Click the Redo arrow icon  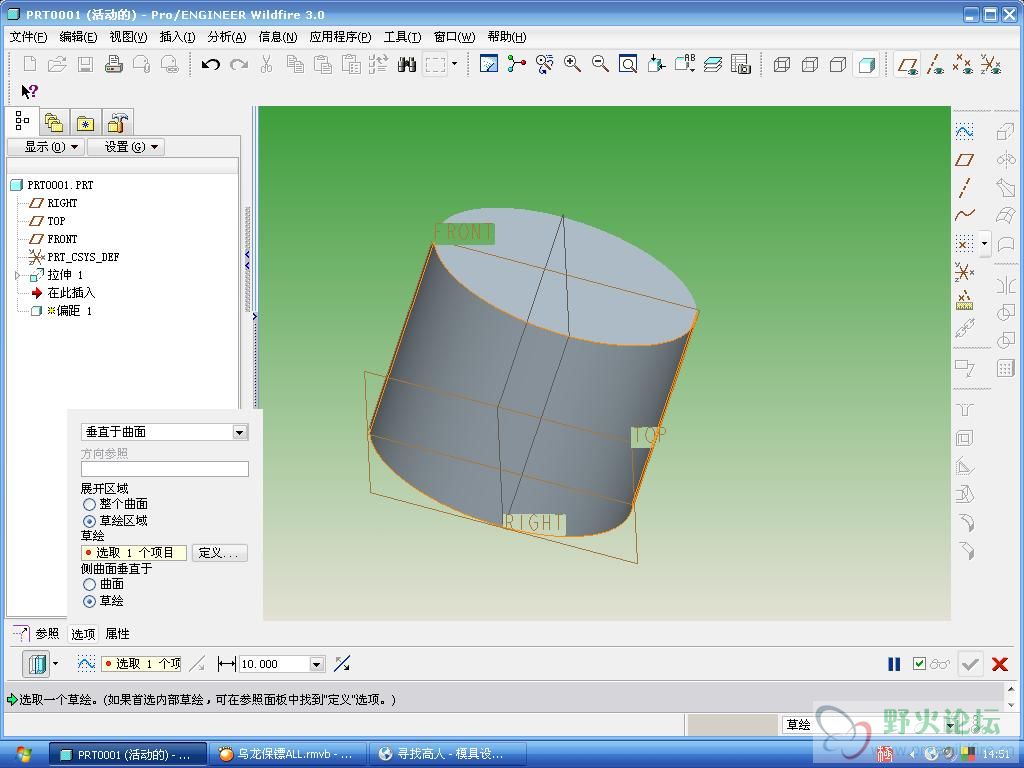click(239, 64)
